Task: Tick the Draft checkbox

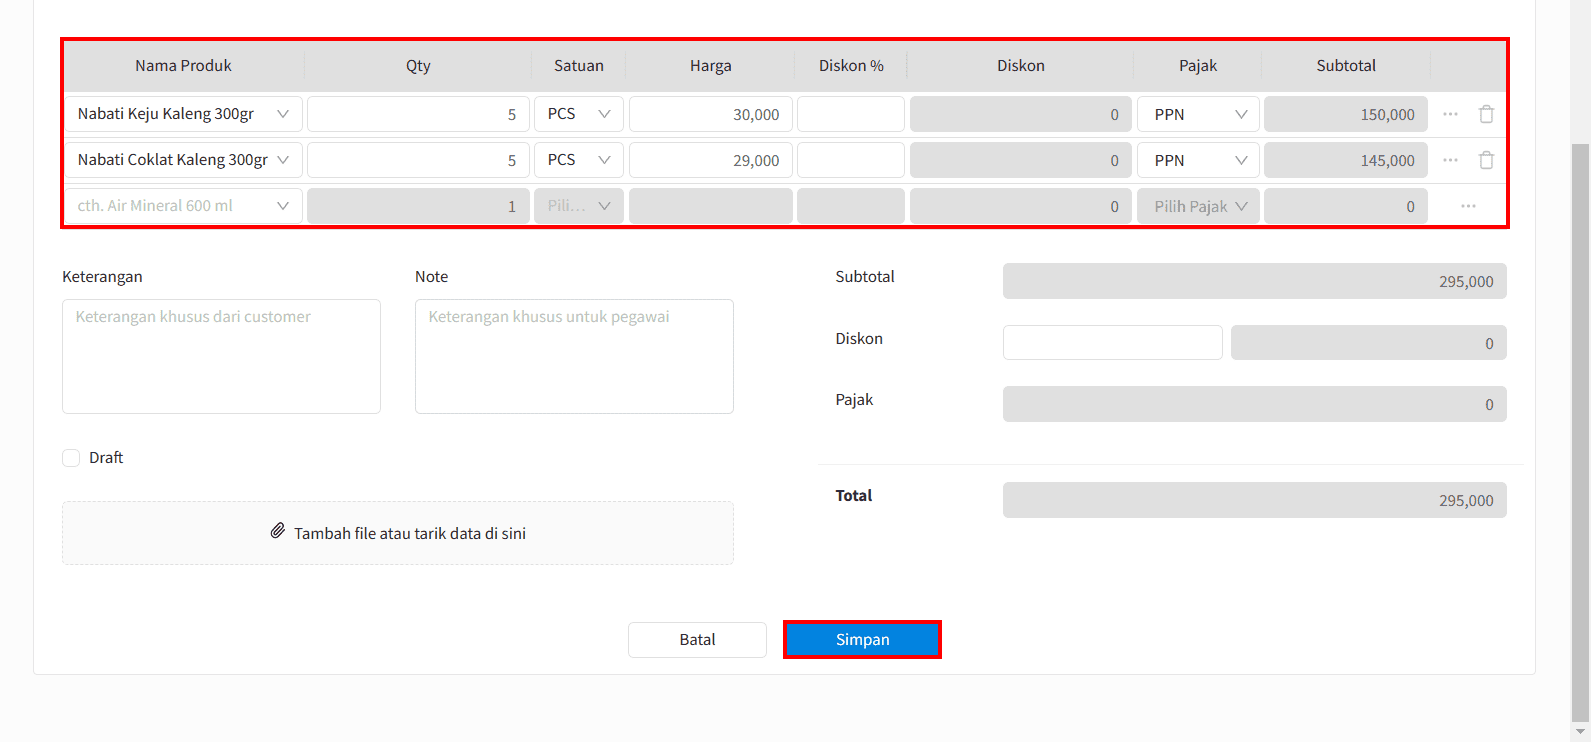Action: click(71, 458)
